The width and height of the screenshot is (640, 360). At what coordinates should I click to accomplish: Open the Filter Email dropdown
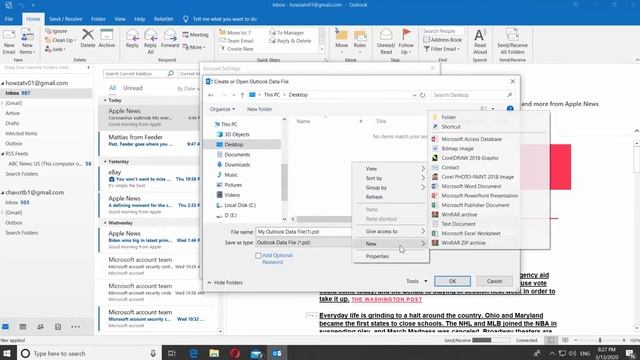click(x=442, y=49)
